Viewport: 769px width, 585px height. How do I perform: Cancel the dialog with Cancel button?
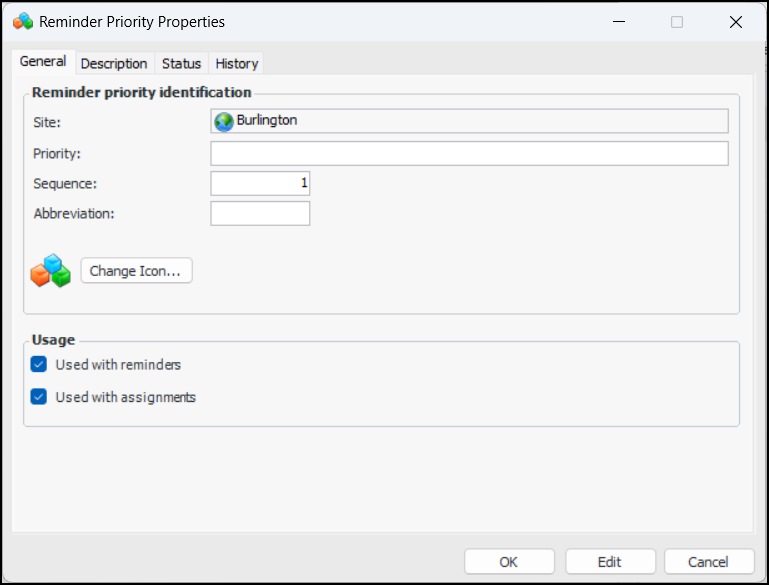point(709,561)
